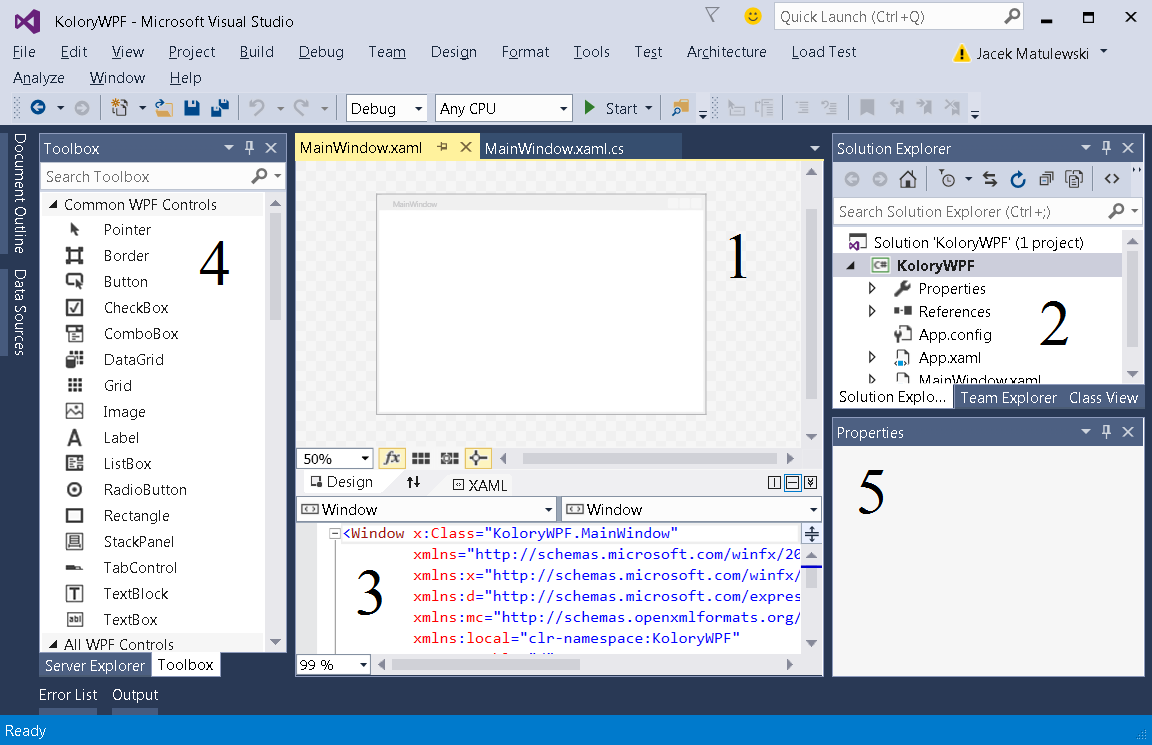The width and height of the screenshot is (1152, 745).
Task: Click the Show All Files icon
Action: (1074, 179)
